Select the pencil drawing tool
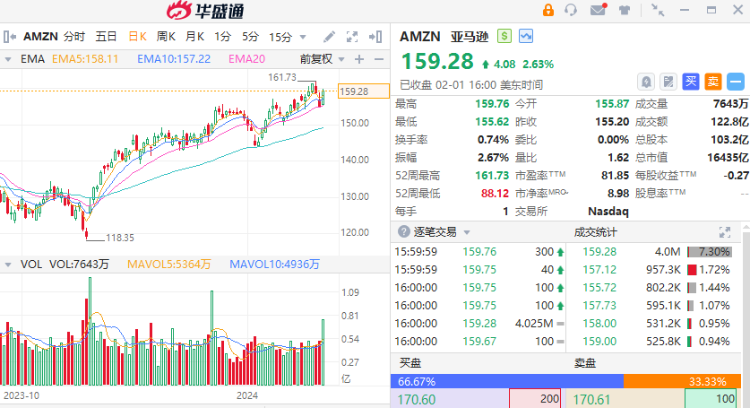Viewport: 750px width, 408px height. tap(329, 36)
